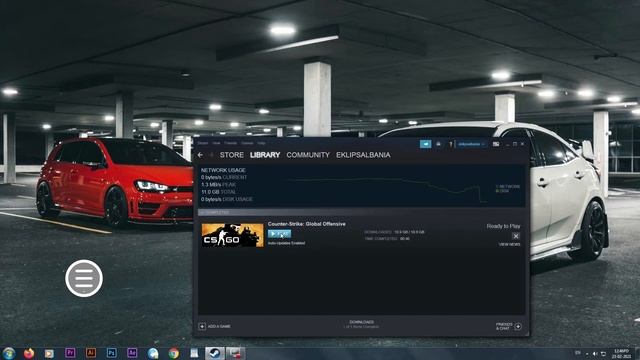Open the screen recorder taskbar icon
640x360 pixels.
click(x=236, y=353)
